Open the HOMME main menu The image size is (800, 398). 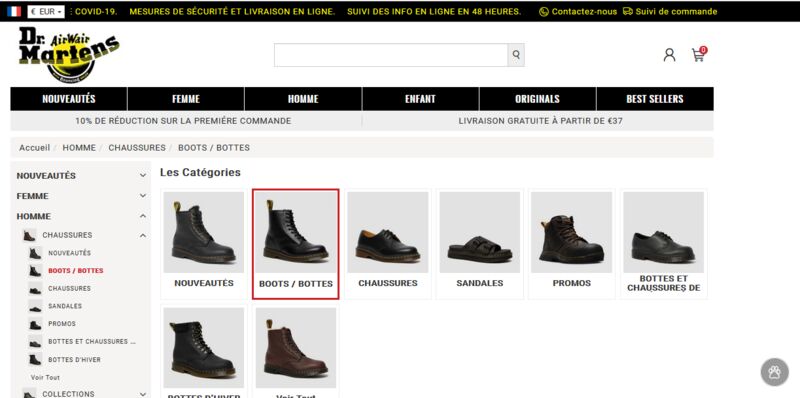(x=303, y=99)
